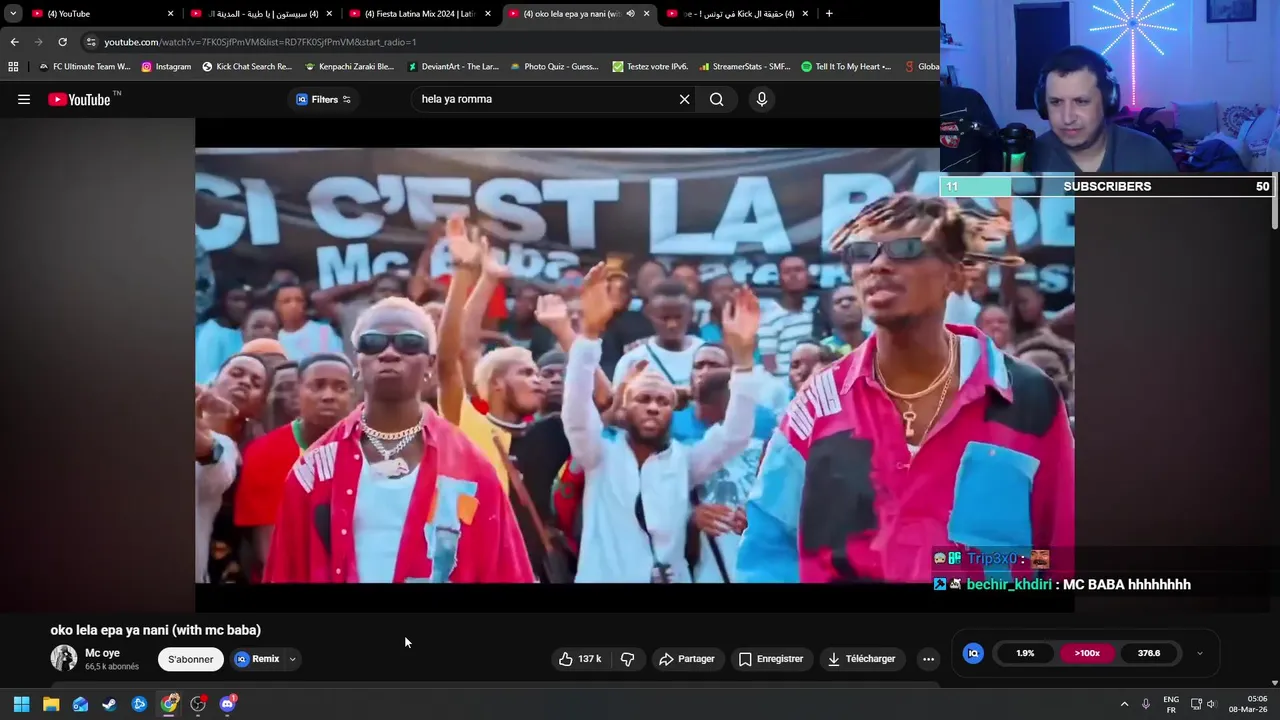Viewport: 1280px width, 720px height.
Task: Open the Chrome apps grid in bookmarks bar
Action: (x=13, y=67)
